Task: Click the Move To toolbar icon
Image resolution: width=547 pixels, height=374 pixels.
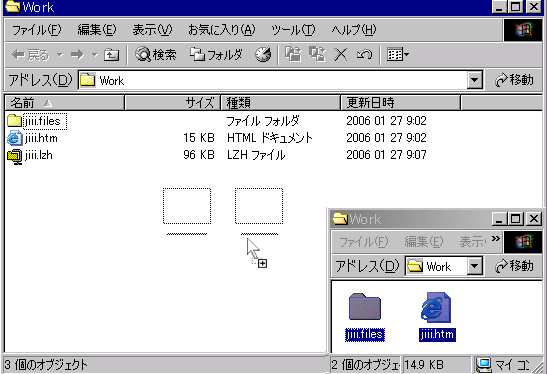Action: point(293,55)
